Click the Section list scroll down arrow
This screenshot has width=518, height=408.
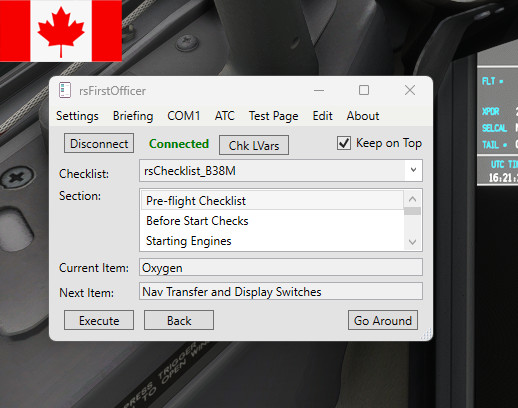point(412,242)
